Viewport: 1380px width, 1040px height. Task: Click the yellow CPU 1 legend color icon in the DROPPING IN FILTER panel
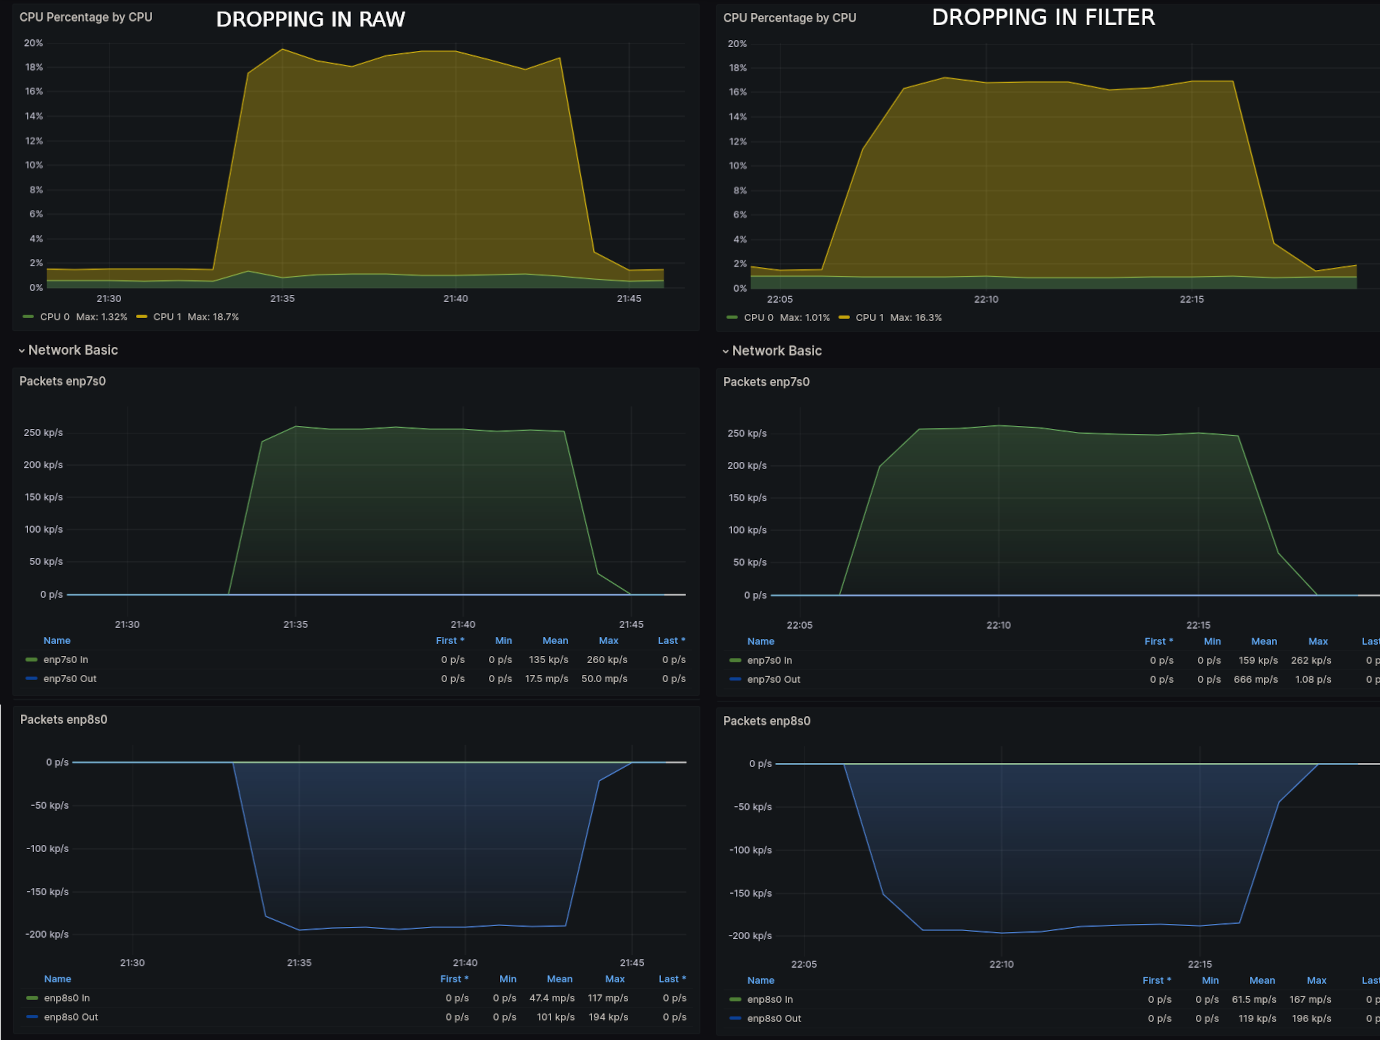(x=844, y=318)
